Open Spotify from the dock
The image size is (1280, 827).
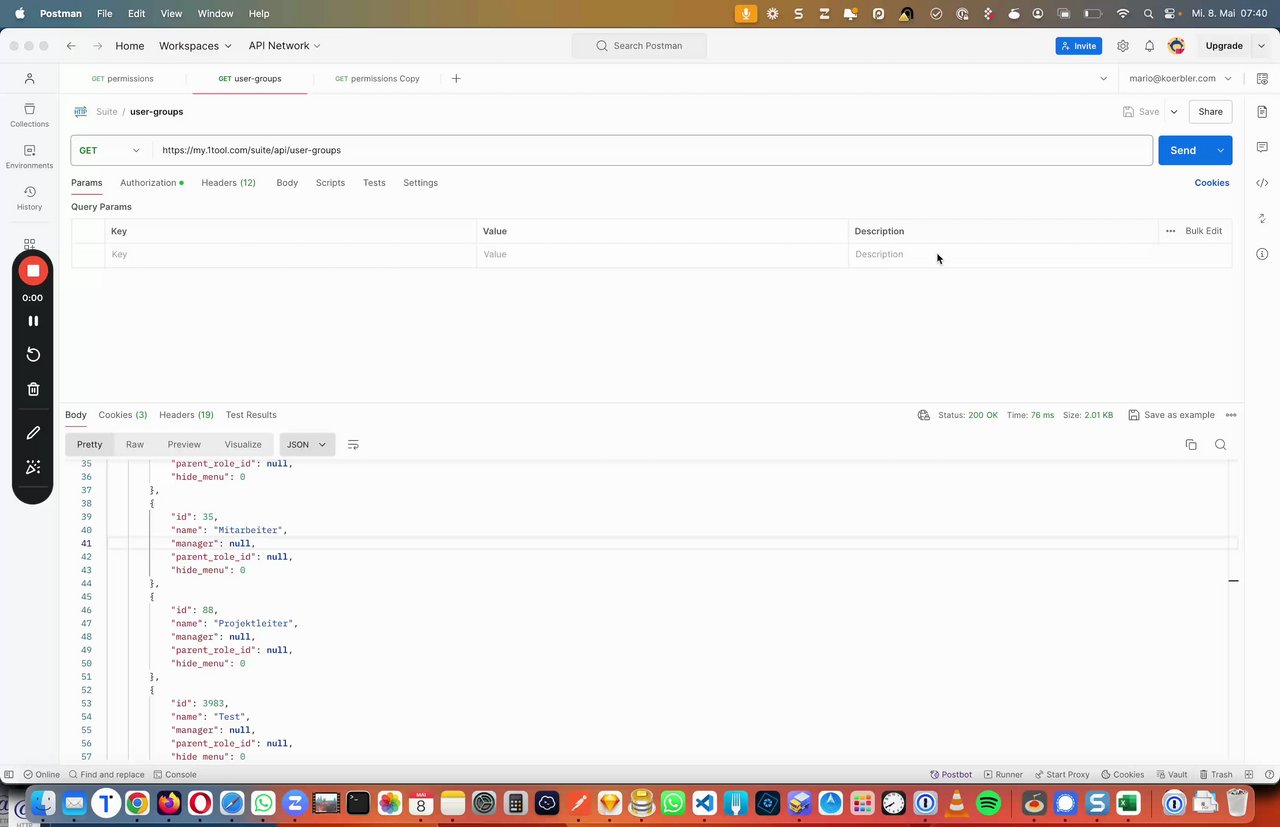(988, 803)
